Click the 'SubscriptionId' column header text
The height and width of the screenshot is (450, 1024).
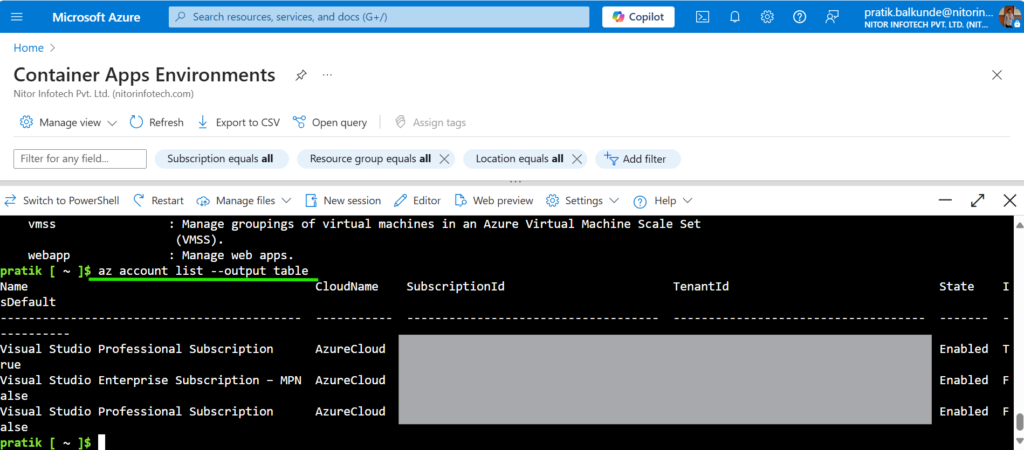(455, 286)
